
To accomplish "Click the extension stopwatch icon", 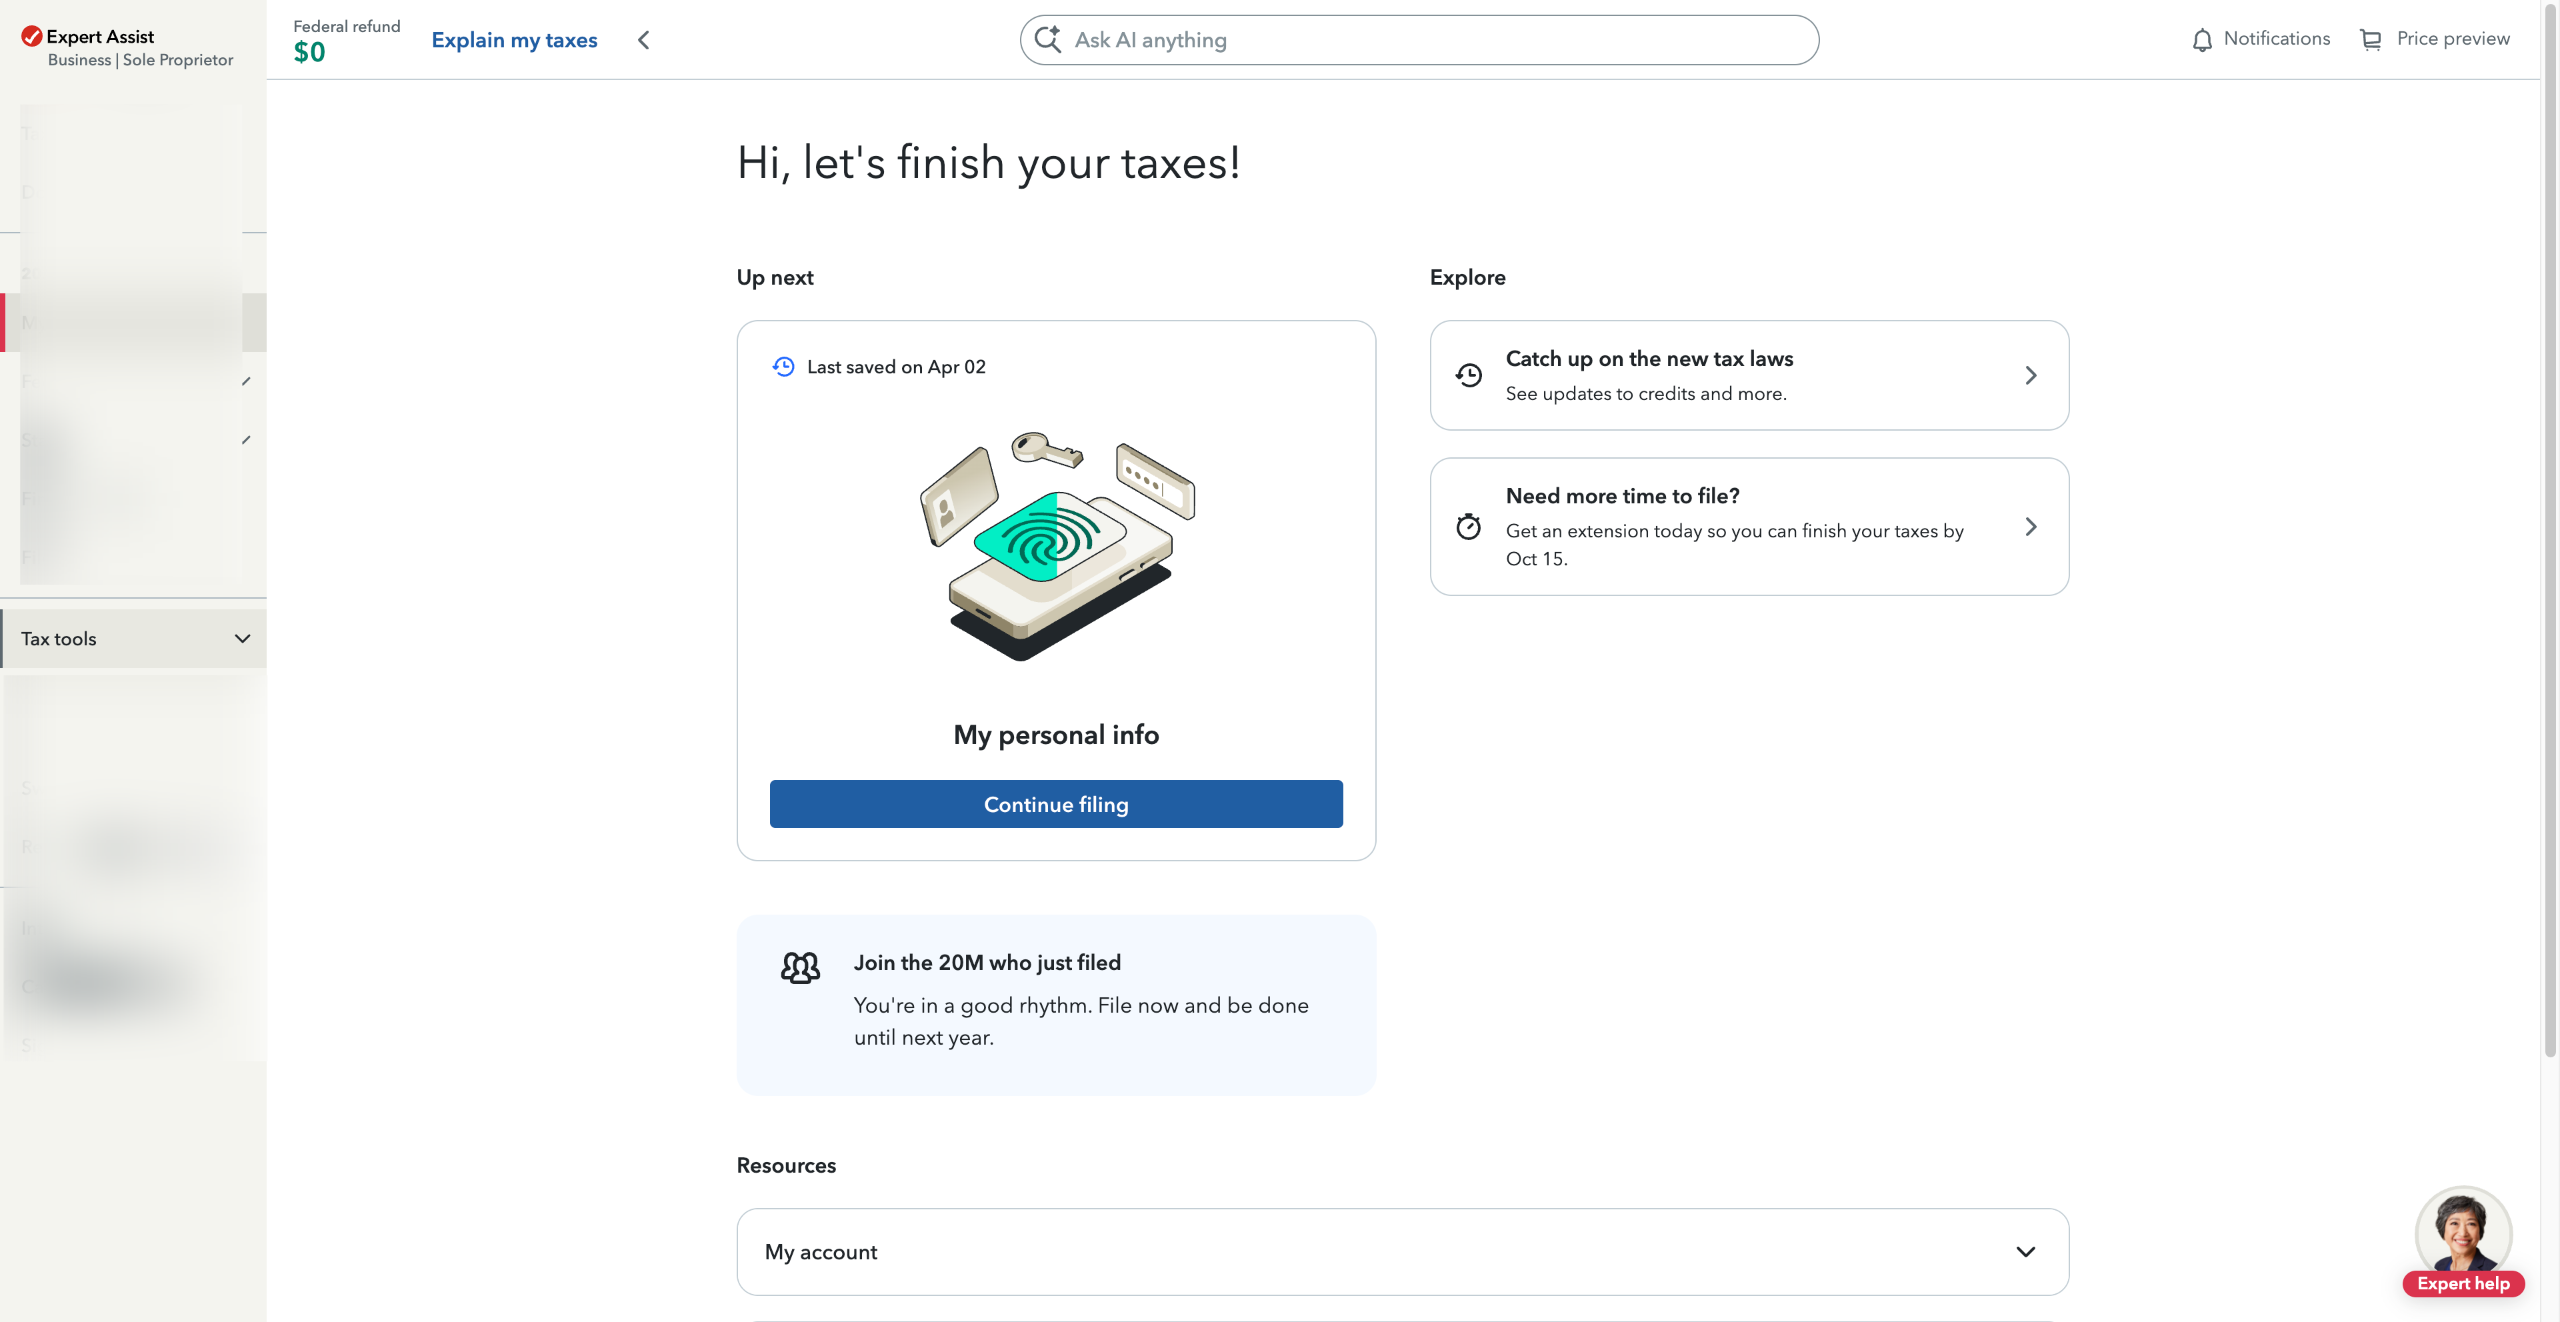I will pos(1468,527).
